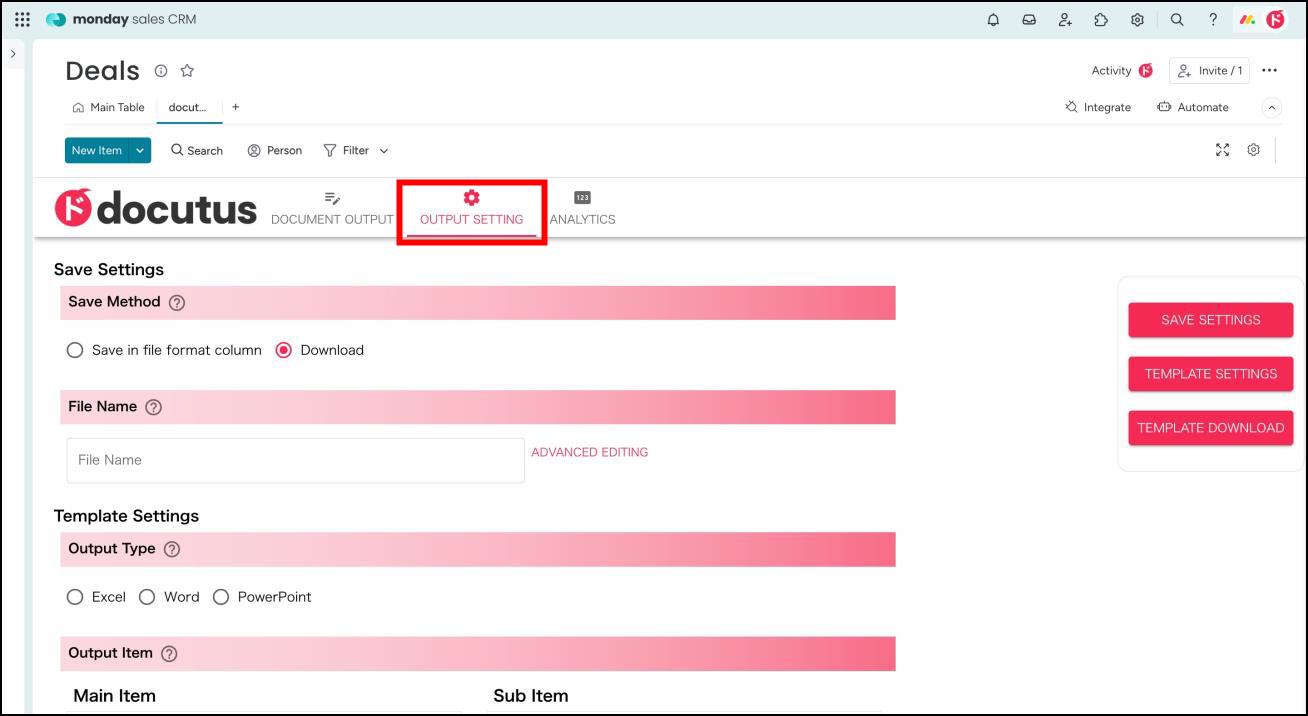The width and height of the screenshot is (1308, 716).
Task: Click the fullscreen expand icon
Action: pyautogui.click(x=1222, y=150)
